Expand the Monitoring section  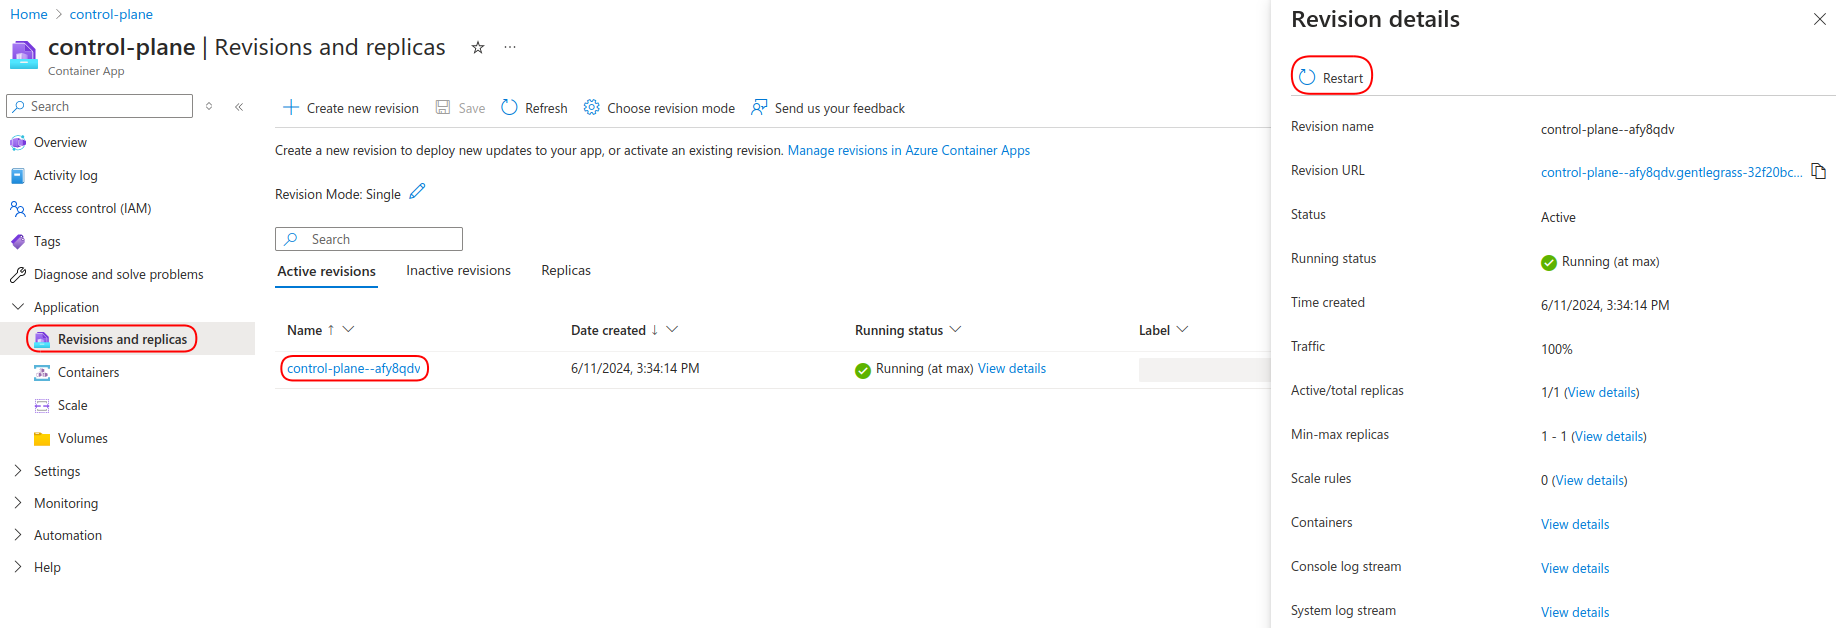tap(18, 502)
